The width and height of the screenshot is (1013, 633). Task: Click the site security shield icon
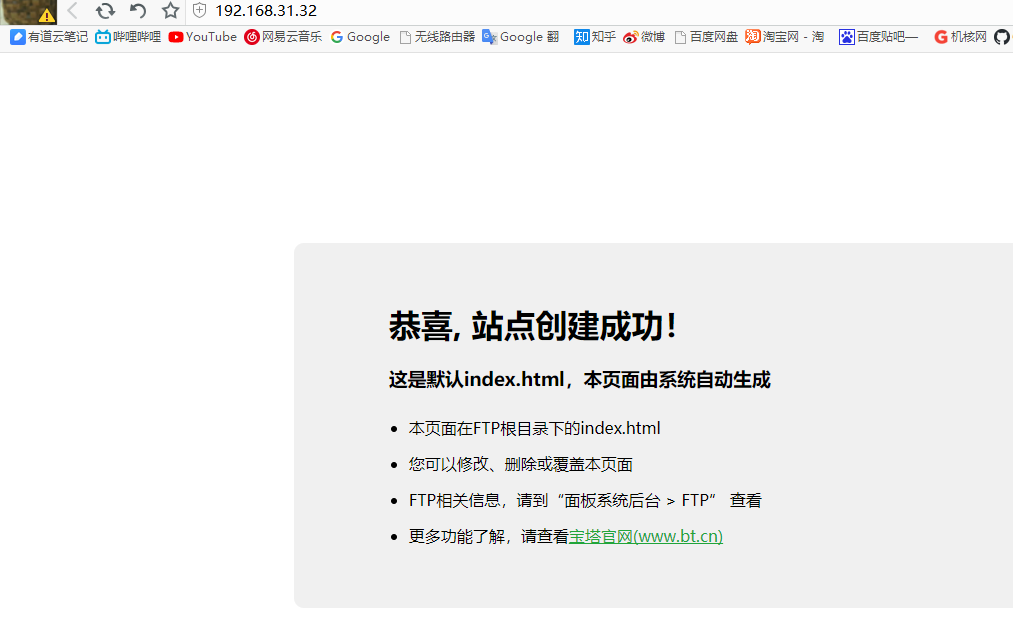(198, 11)
